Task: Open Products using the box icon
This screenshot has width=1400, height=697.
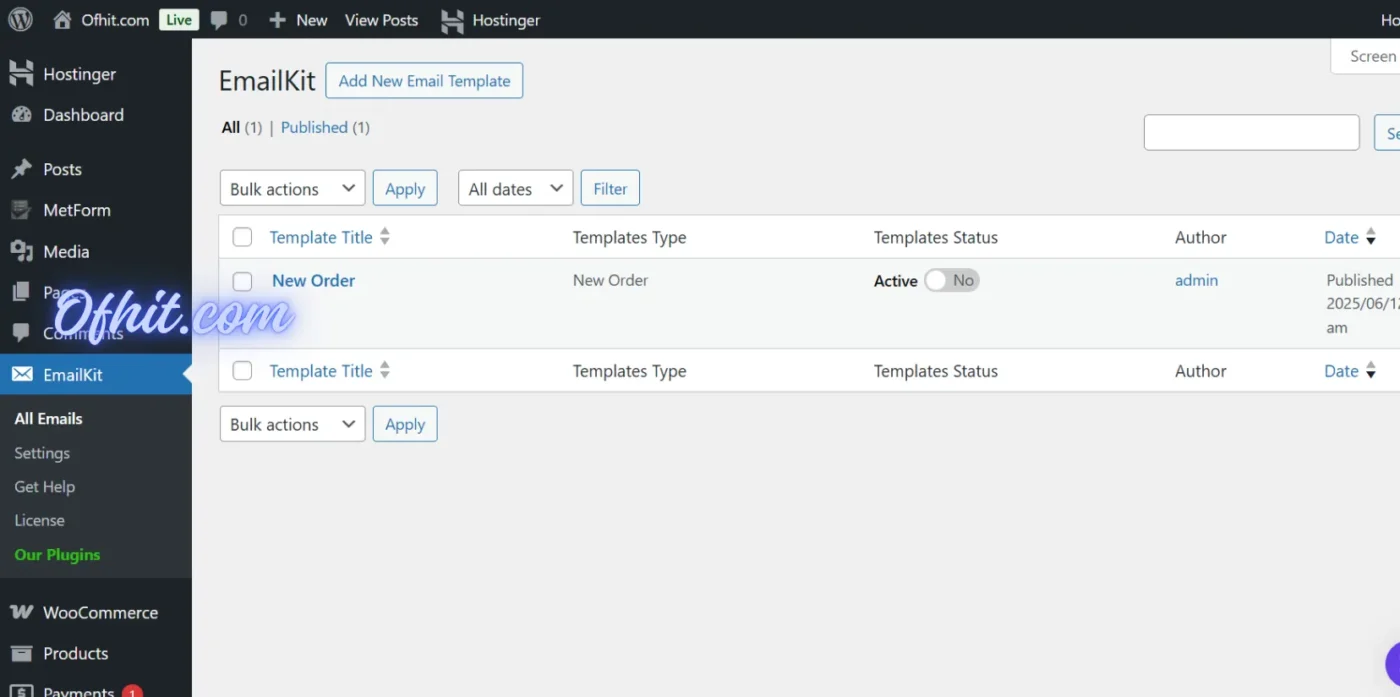Action: 20,653
